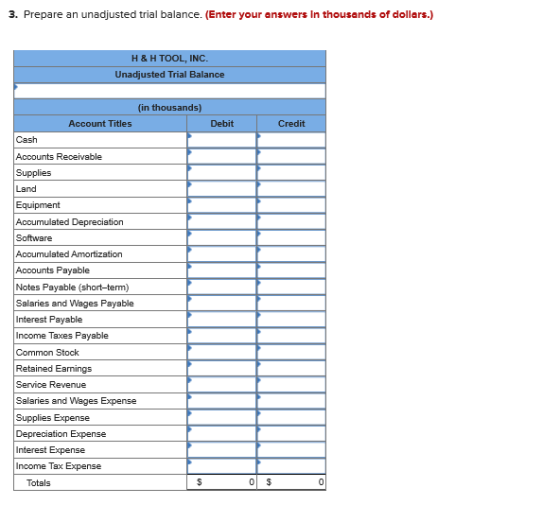Click the Retained Earnings credit cell
Image resolution: width=560 pixels, height=523 pixels.
point(291,369)
